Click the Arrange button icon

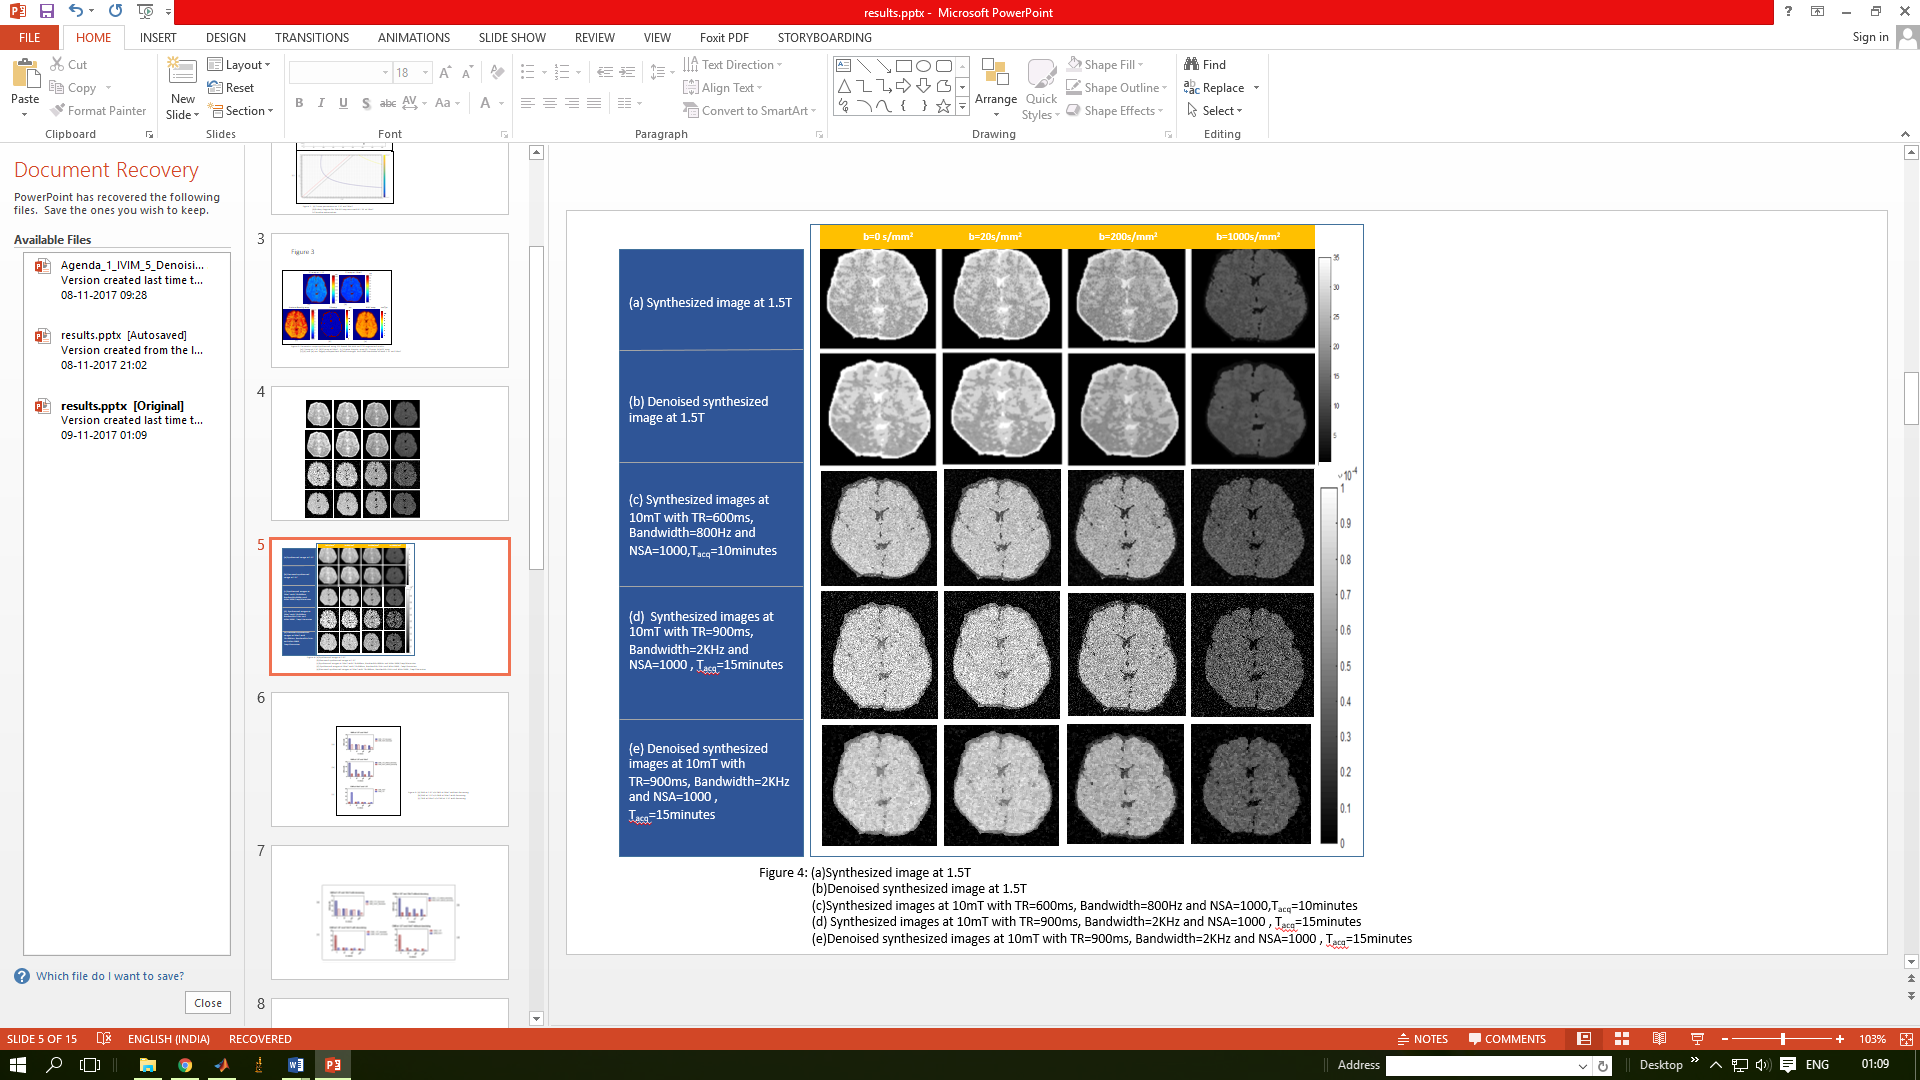point(995,74)
